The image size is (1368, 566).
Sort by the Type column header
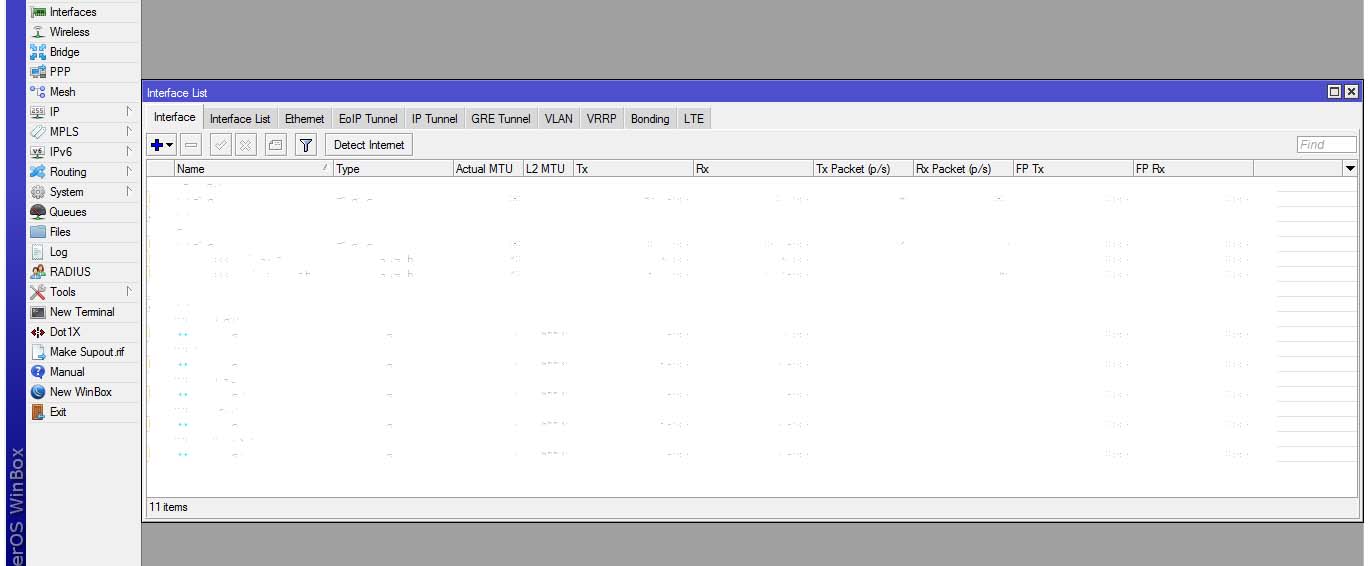(393, 169)
